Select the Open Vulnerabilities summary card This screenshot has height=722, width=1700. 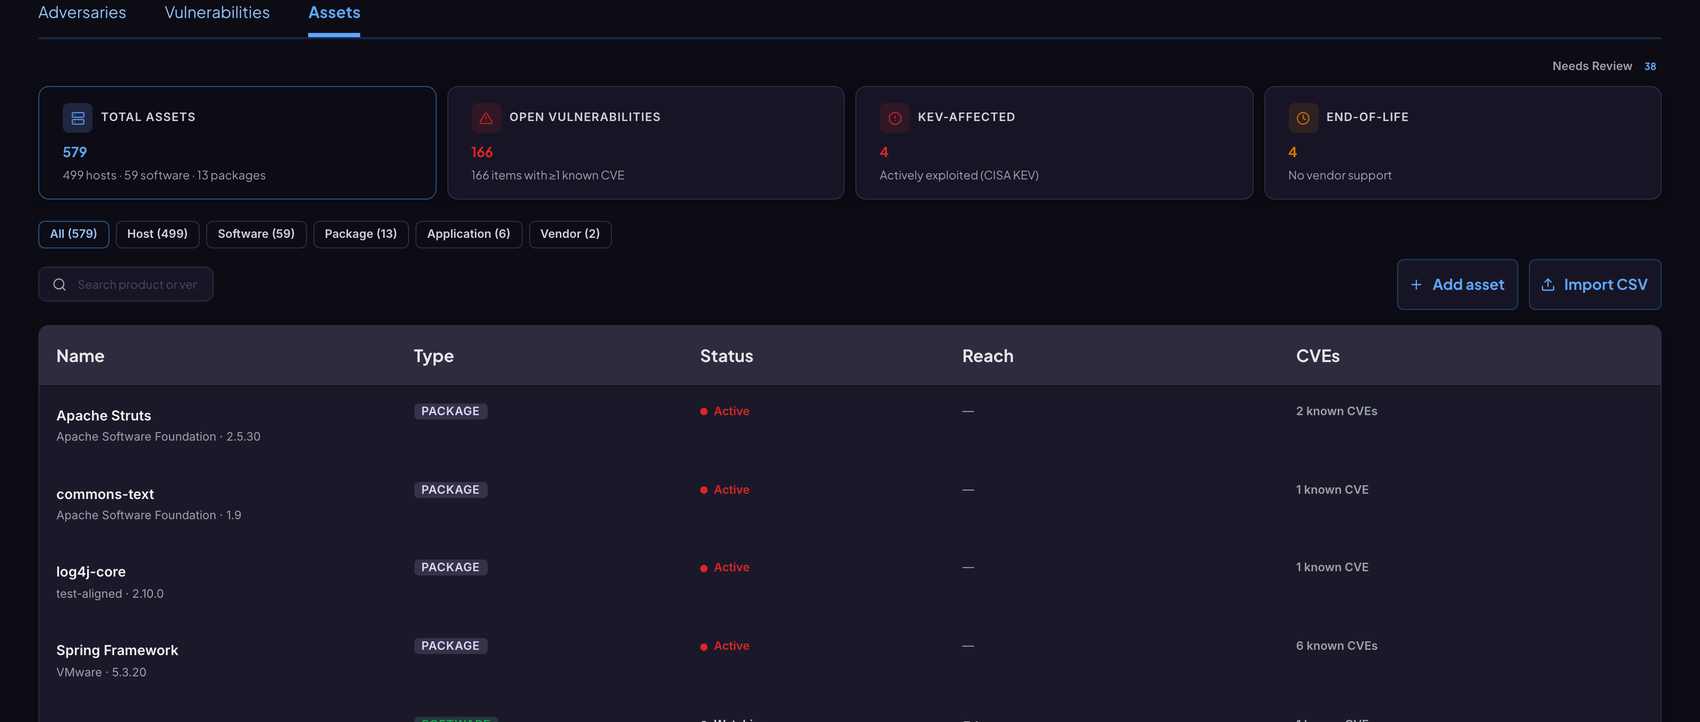(646, 143)
